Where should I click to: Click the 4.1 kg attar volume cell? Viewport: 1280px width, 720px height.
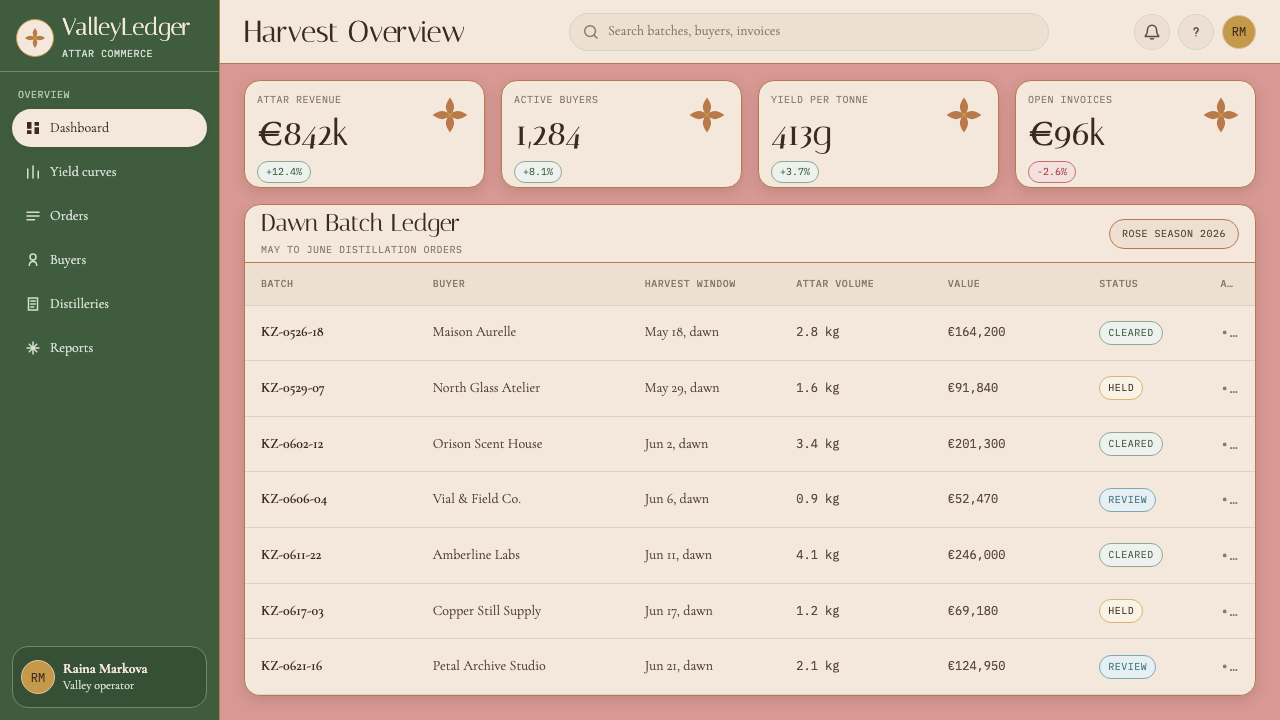(818, 555)
